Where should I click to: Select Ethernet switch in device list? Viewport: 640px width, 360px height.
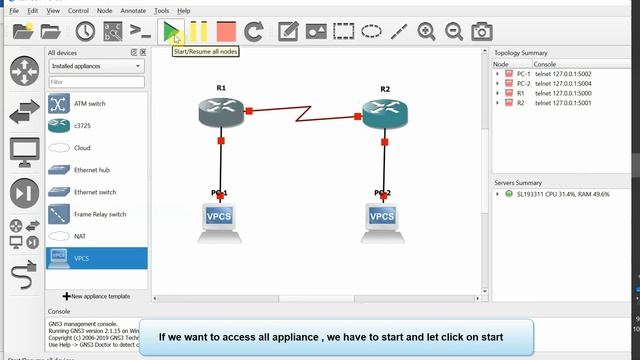[x=96, y=192]
